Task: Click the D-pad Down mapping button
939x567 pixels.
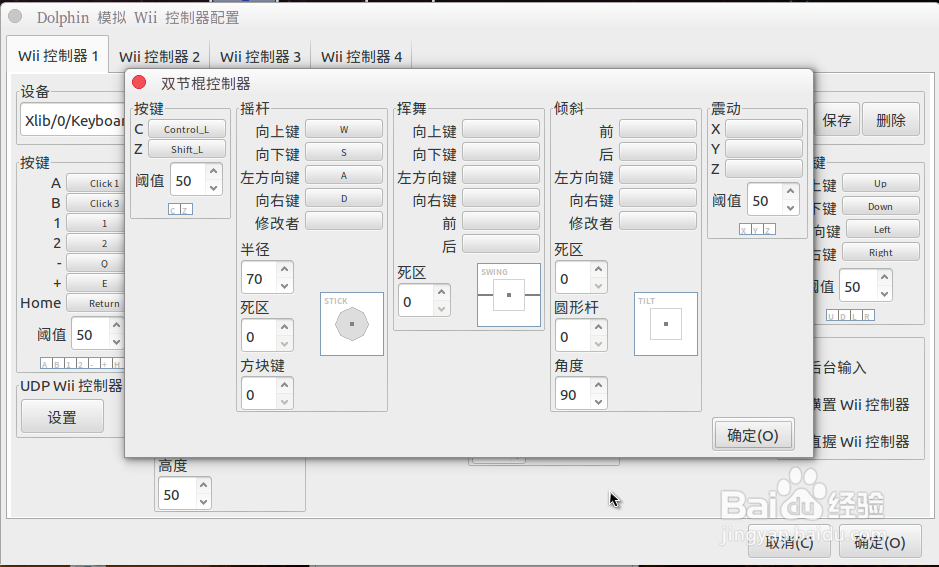Action: pos(880,207)
